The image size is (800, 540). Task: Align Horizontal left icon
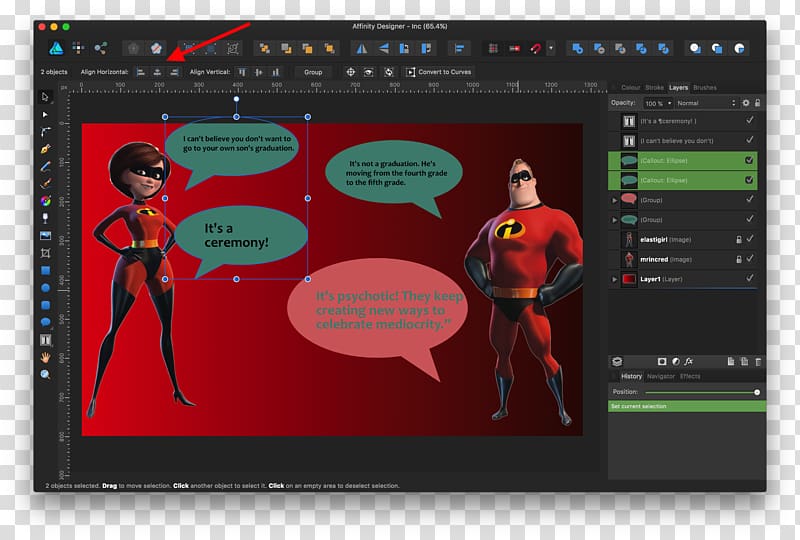point(141,72)
